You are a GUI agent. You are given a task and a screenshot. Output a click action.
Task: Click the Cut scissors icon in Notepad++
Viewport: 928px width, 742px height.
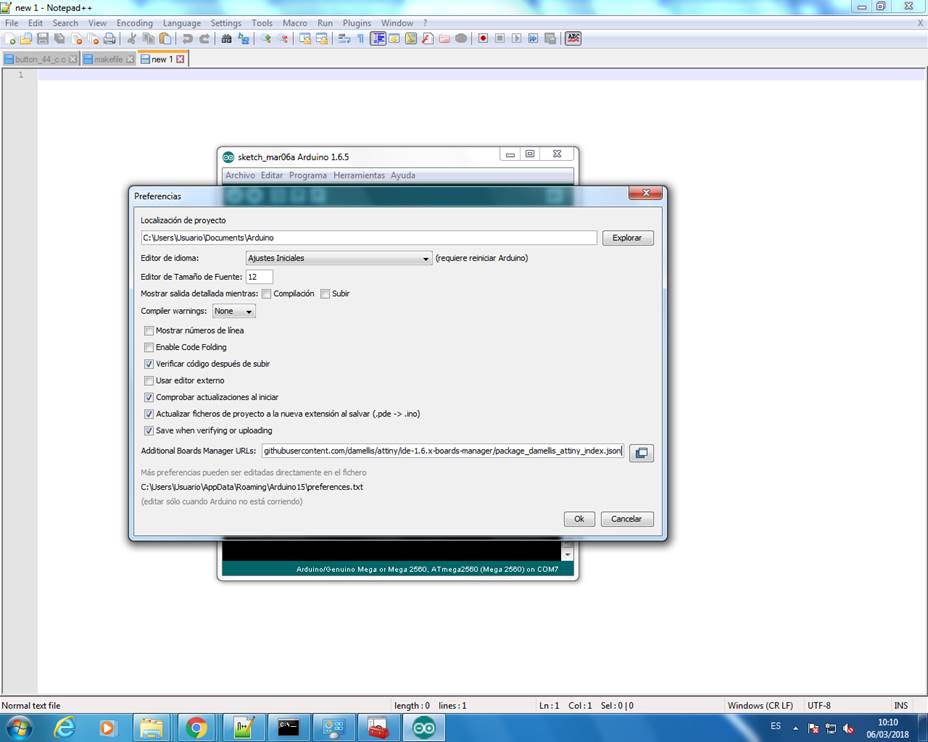point(131,39)
